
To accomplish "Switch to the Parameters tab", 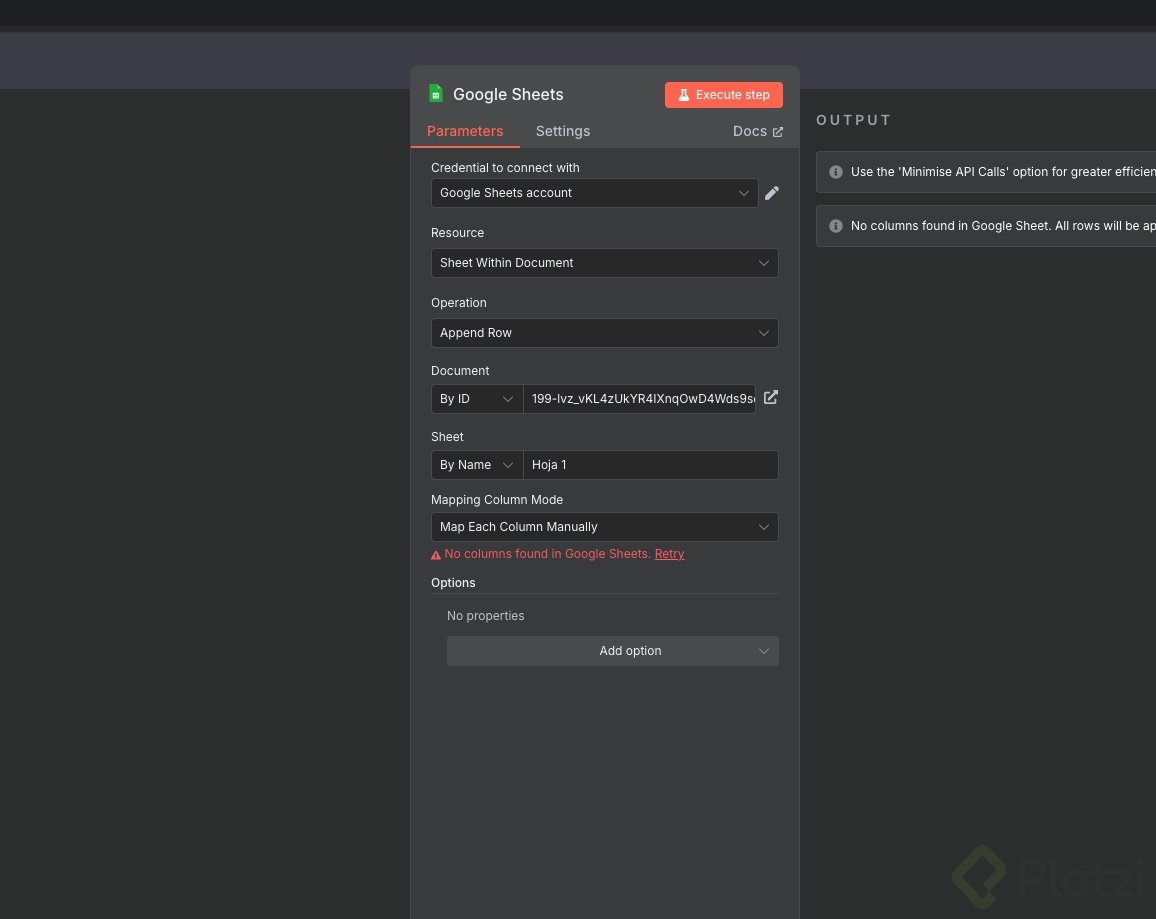I will point(465,131).
